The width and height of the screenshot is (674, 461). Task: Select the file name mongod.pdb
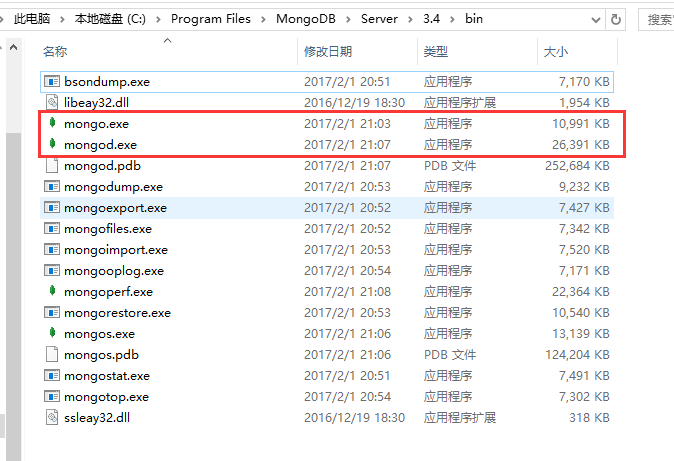[102, 166]
